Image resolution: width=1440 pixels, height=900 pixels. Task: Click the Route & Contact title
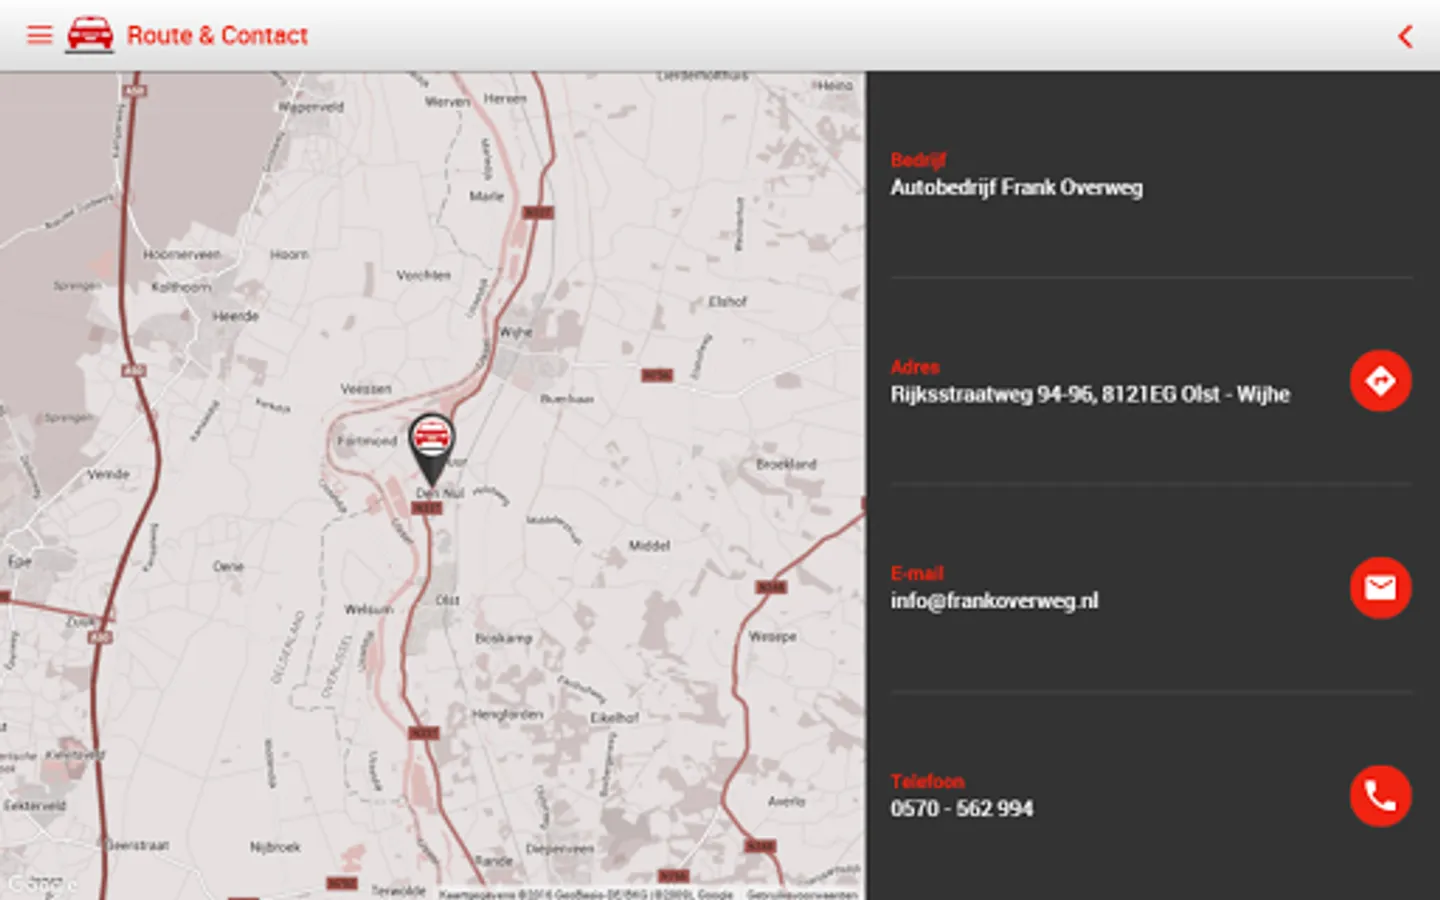click(217, 36)
